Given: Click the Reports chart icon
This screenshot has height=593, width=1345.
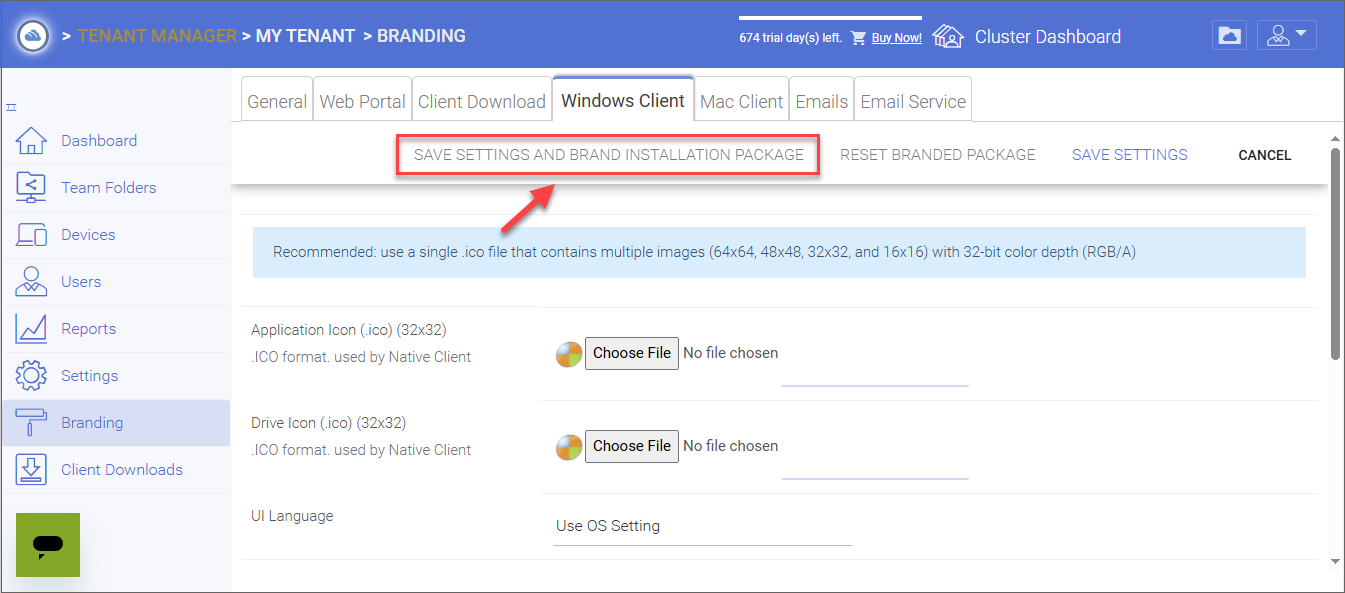Looking at the screenshot, I should click(x=31, y=329).
